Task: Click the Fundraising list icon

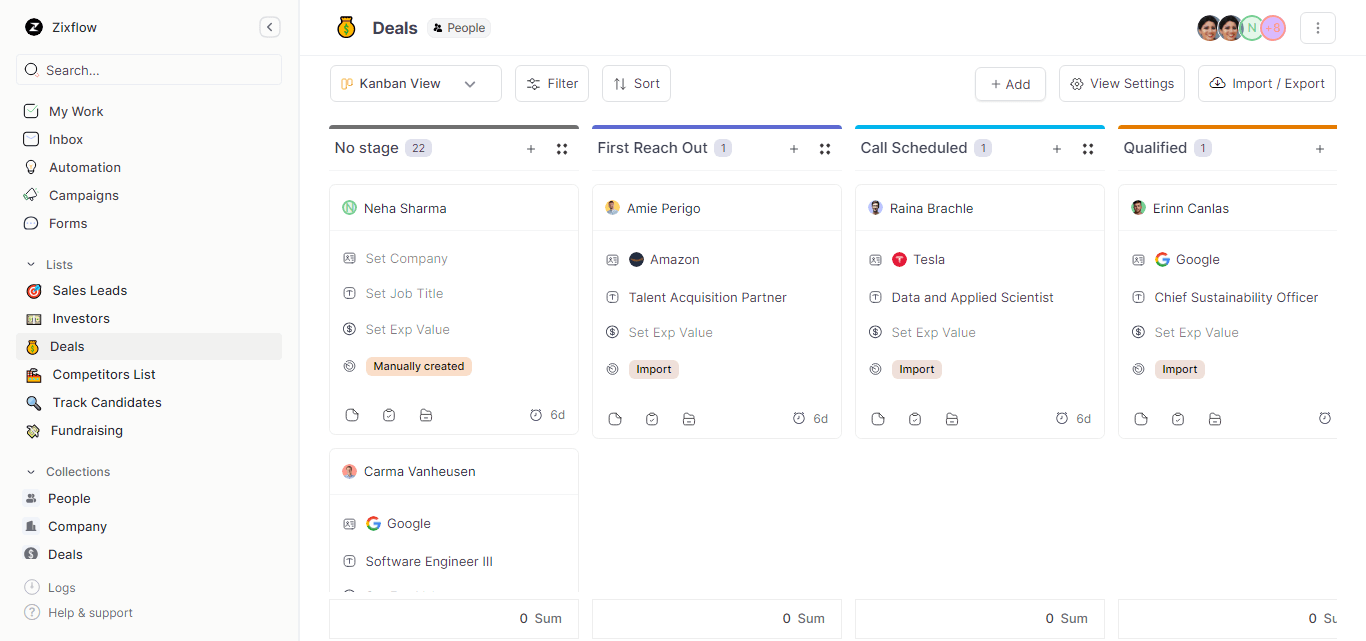Action: click(x=31, y=430)
